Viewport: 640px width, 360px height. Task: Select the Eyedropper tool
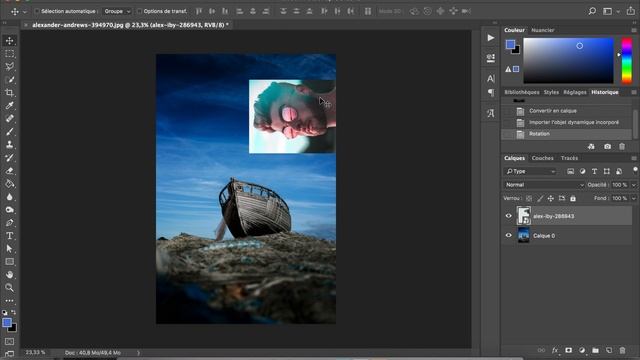[9, 106]
